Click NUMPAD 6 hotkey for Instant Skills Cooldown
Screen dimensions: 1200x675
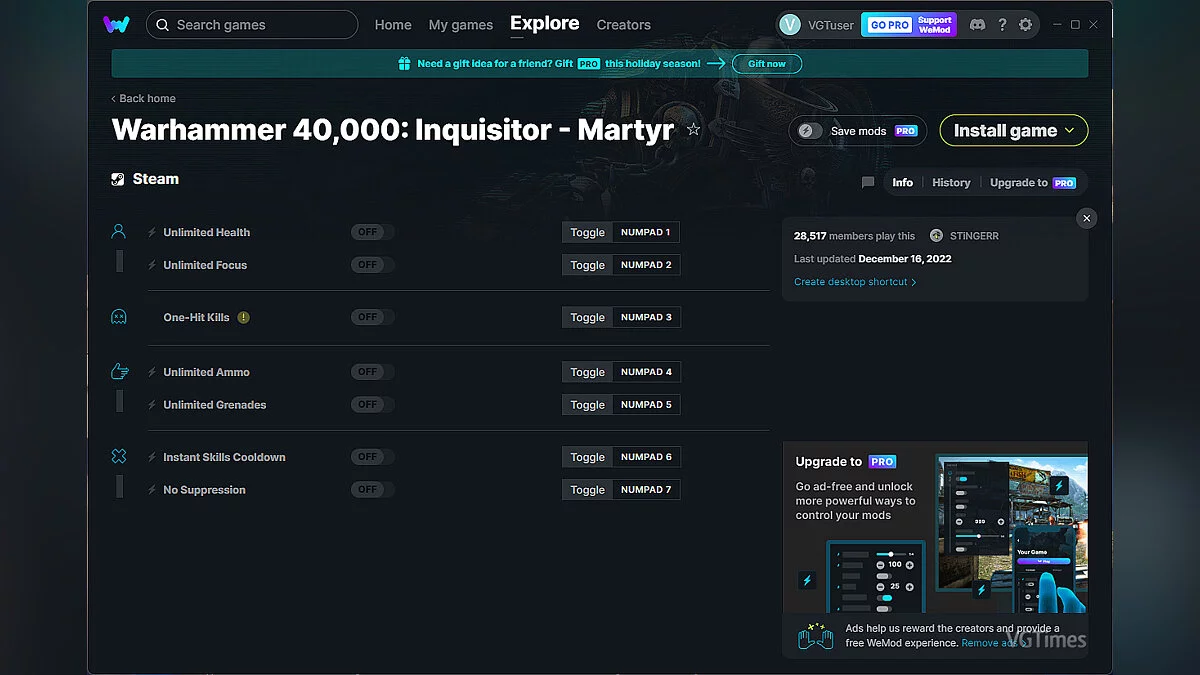(646, 457)
